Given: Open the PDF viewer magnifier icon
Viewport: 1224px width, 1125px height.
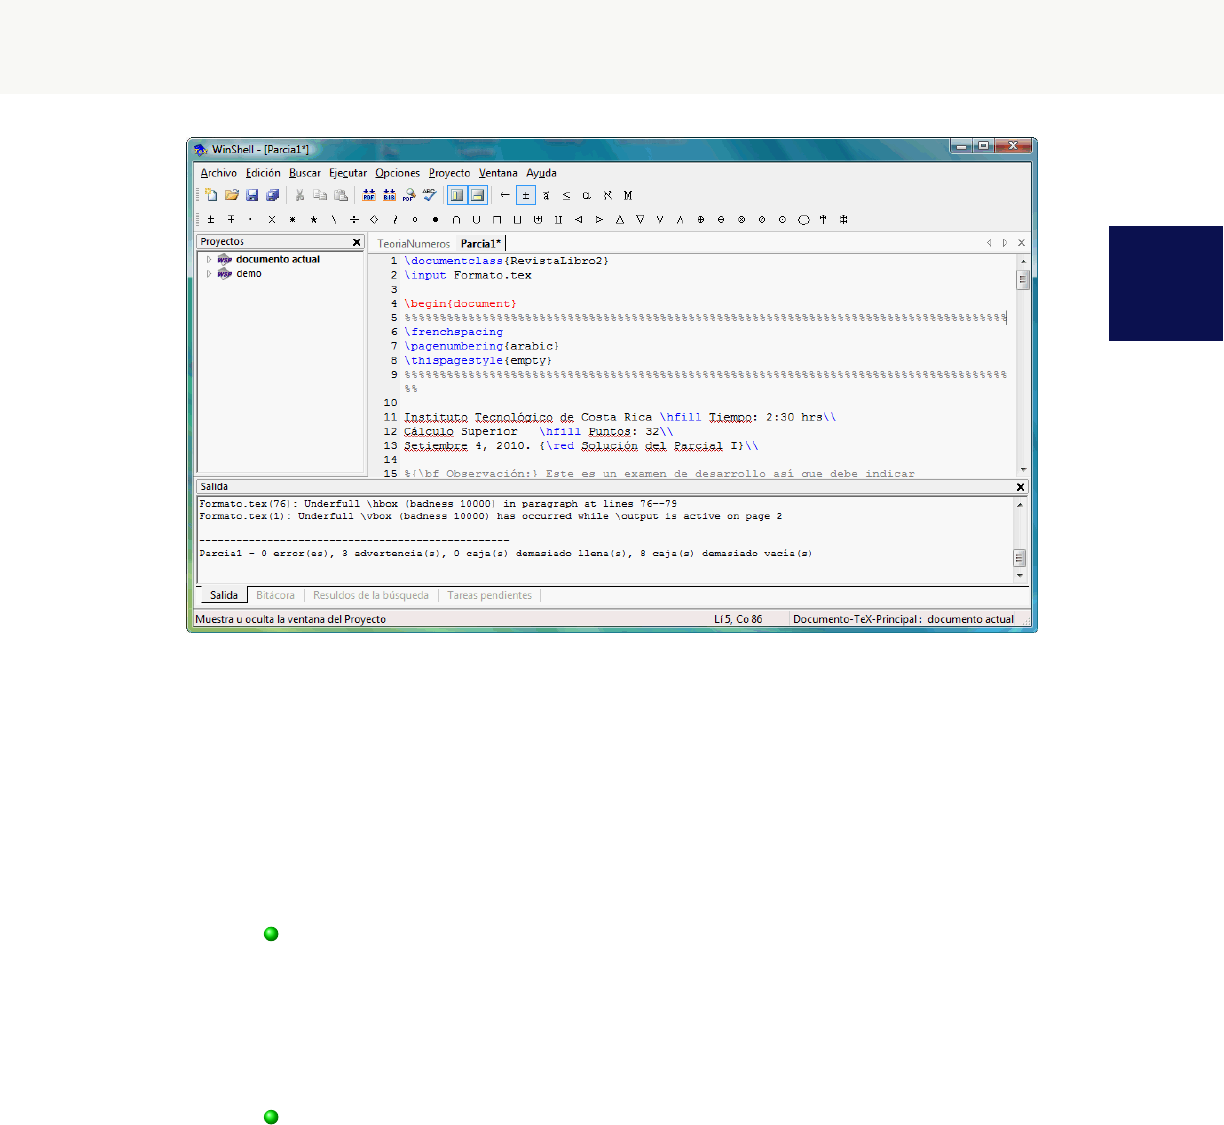Looking at the screenshot, I should coord(409,195).
